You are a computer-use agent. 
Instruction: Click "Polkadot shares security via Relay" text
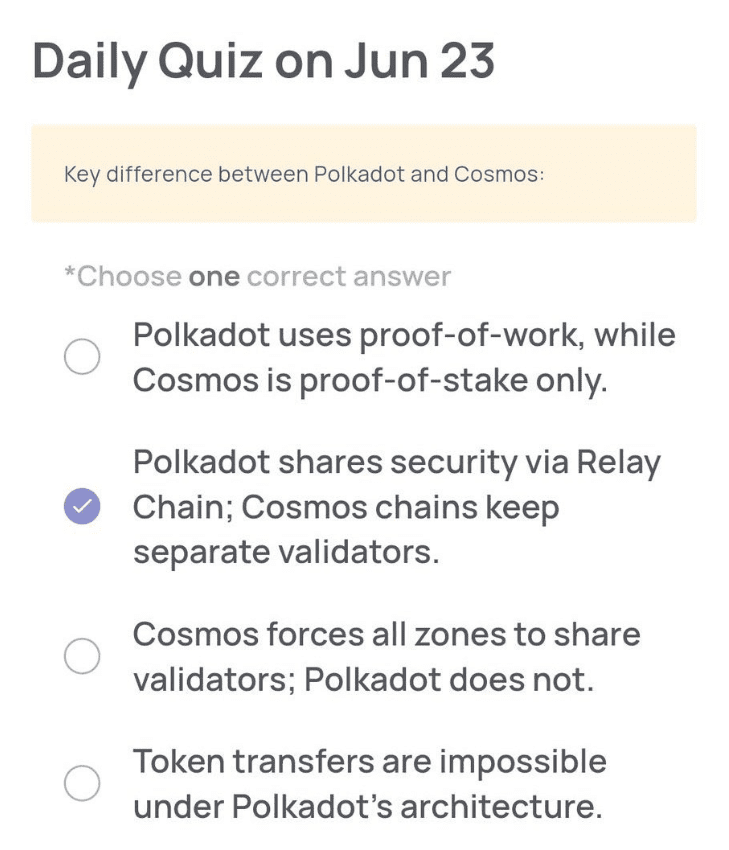(x=396, y=463)
